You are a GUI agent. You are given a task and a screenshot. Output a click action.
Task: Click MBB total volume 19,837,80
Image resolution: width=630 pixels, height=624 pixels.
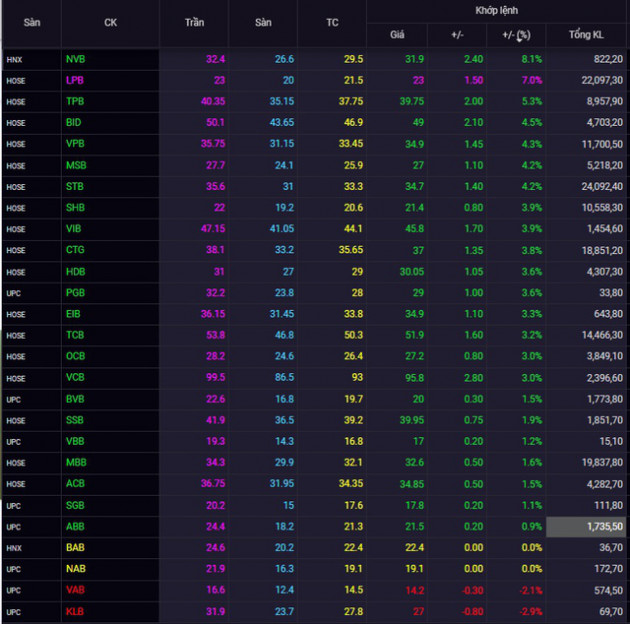coord(602,462)
